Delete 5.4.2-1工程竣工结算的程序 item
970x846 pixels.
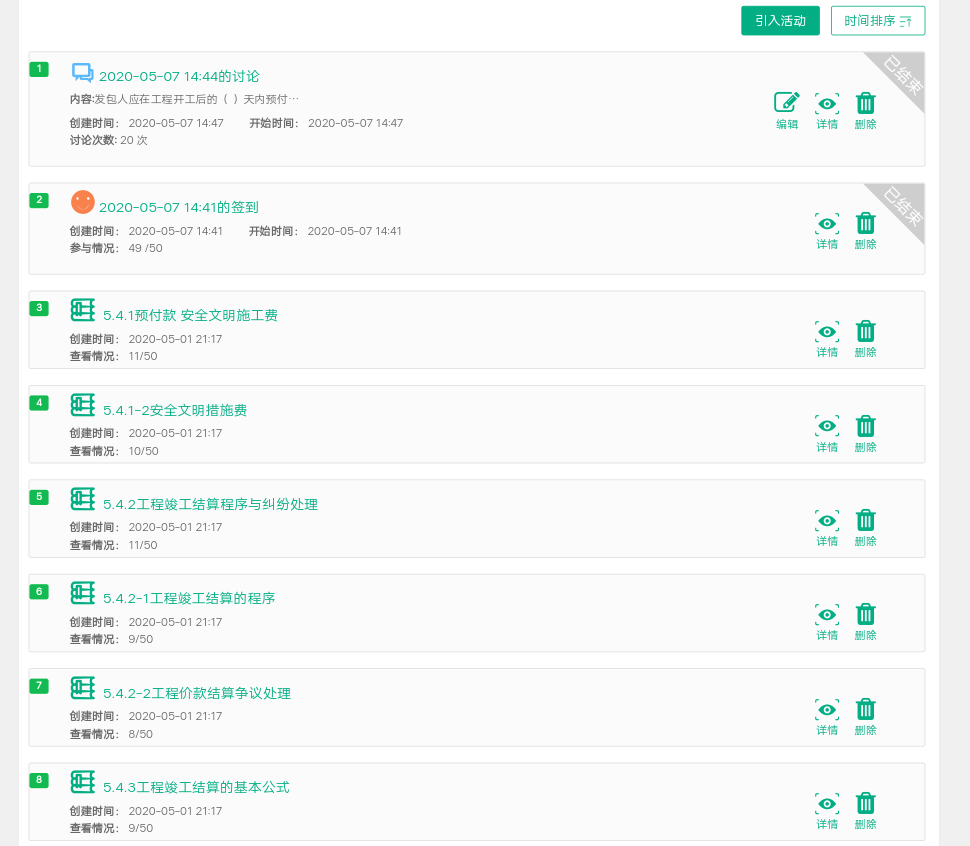click(865, 622)
